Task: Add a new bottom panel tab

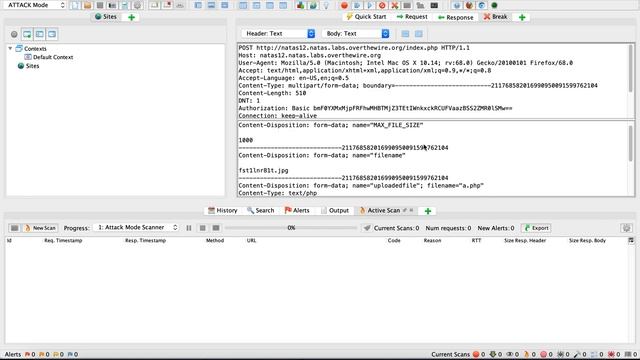Action: [x=428, y=211]
